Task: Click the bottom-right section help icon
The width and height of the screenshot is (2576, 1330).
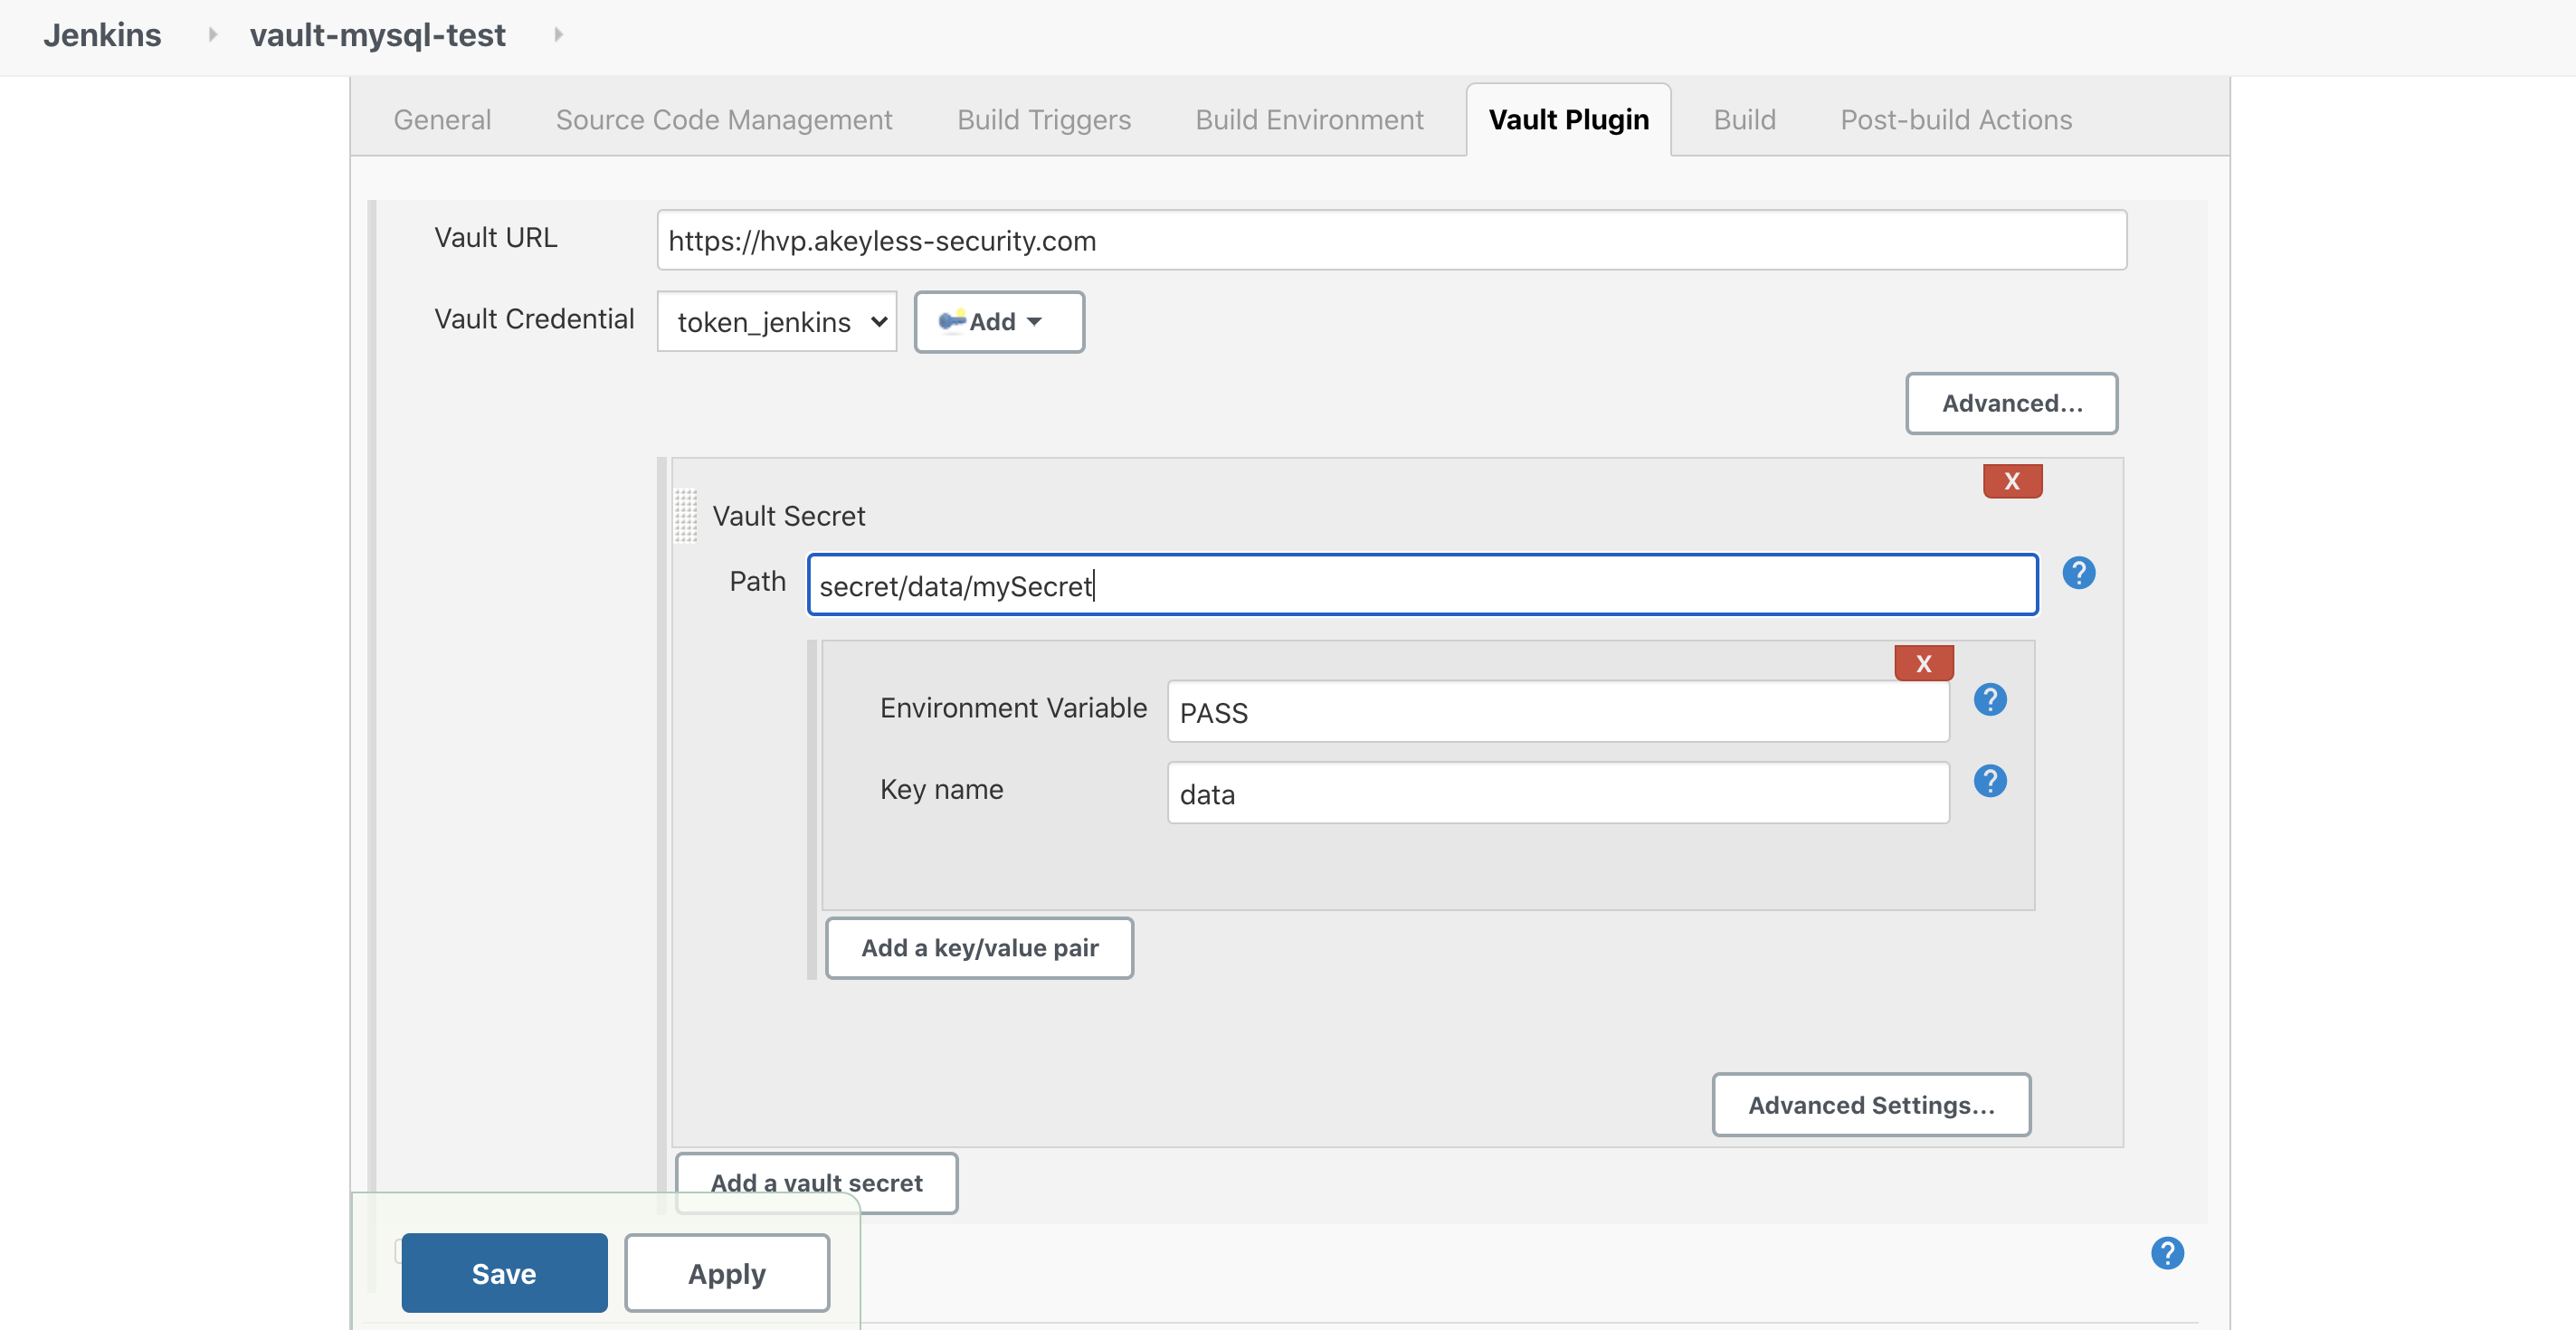Action: click(x=2166, y=1253)
